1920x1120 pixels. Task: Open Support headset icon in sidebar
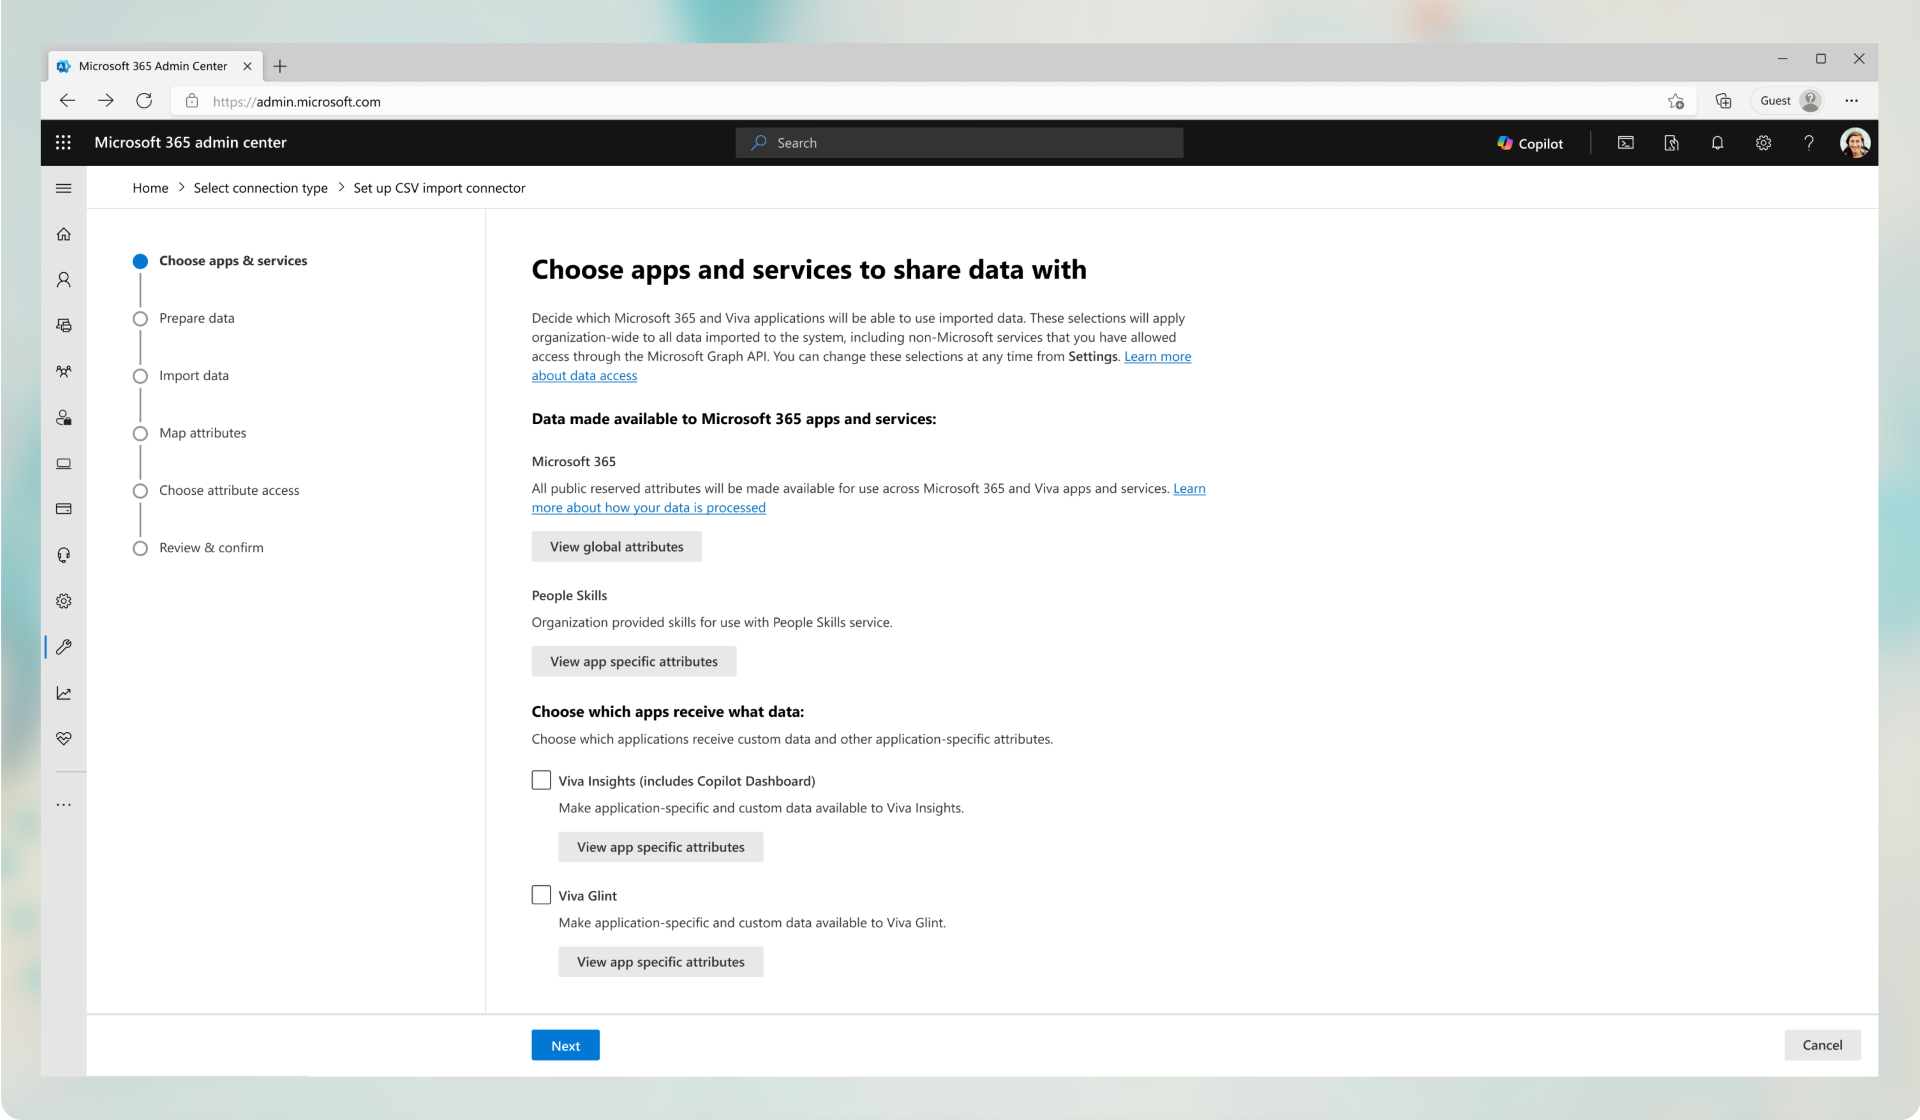[63, 555]
